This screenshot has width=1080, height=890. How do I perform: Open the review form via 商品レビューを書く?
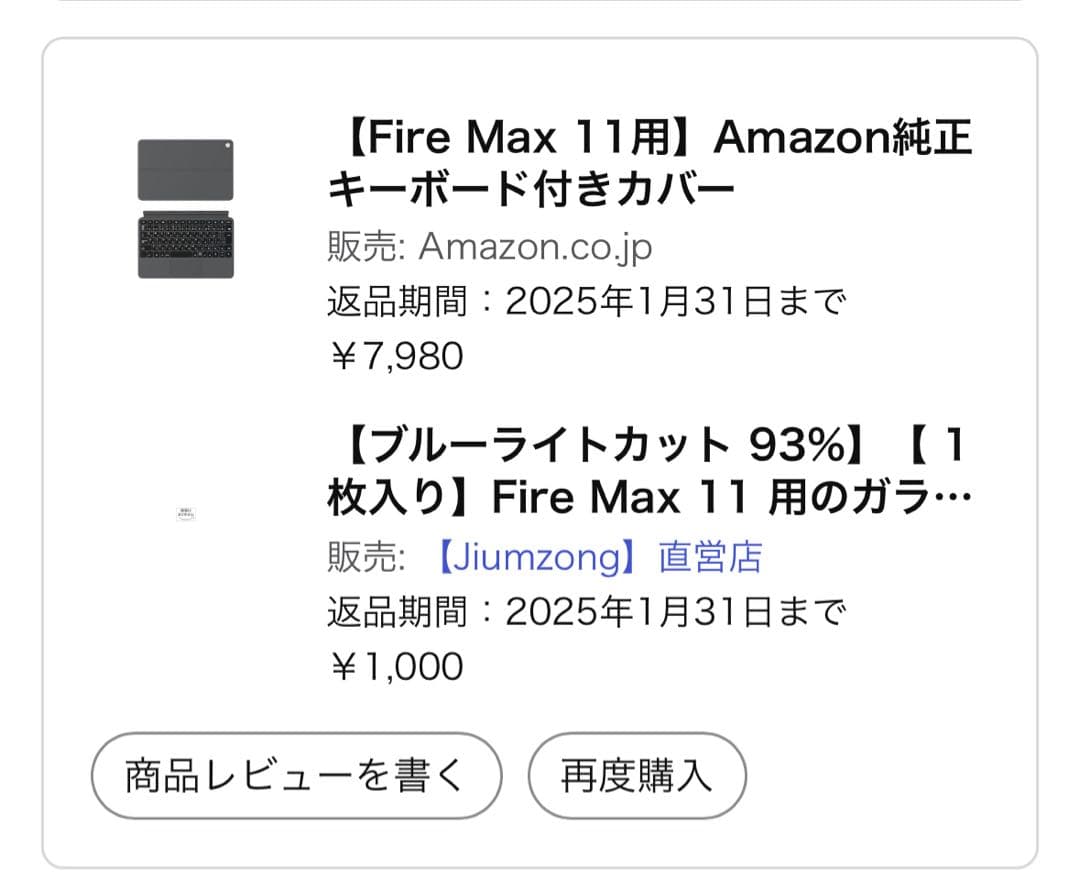coord(296,774)
